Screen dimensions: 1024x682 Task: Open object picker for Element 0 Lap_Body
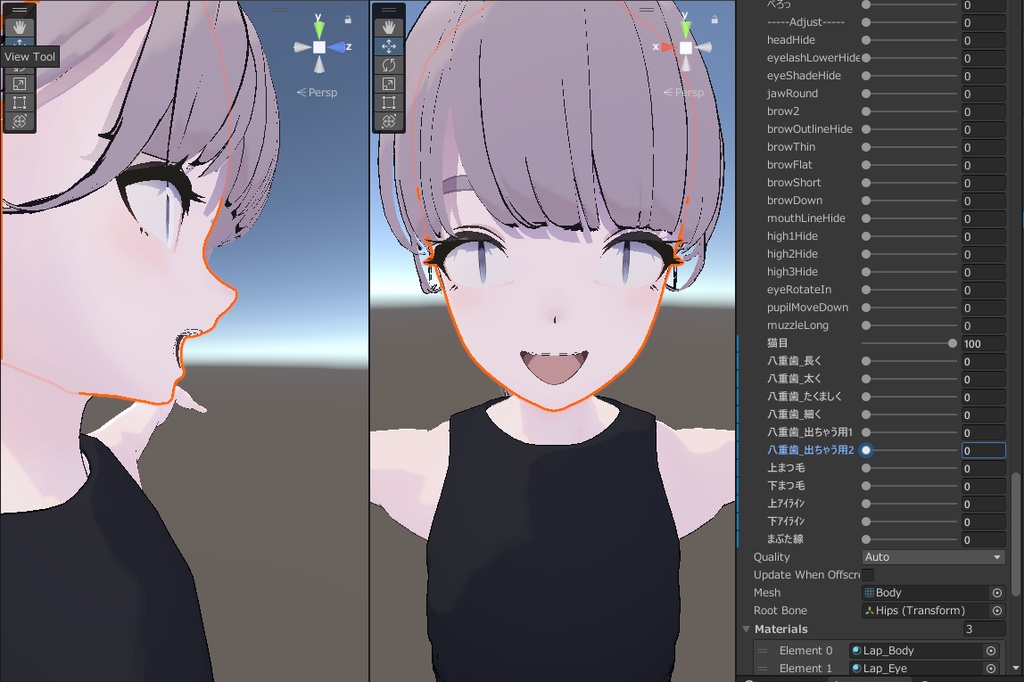pos(991,651)
